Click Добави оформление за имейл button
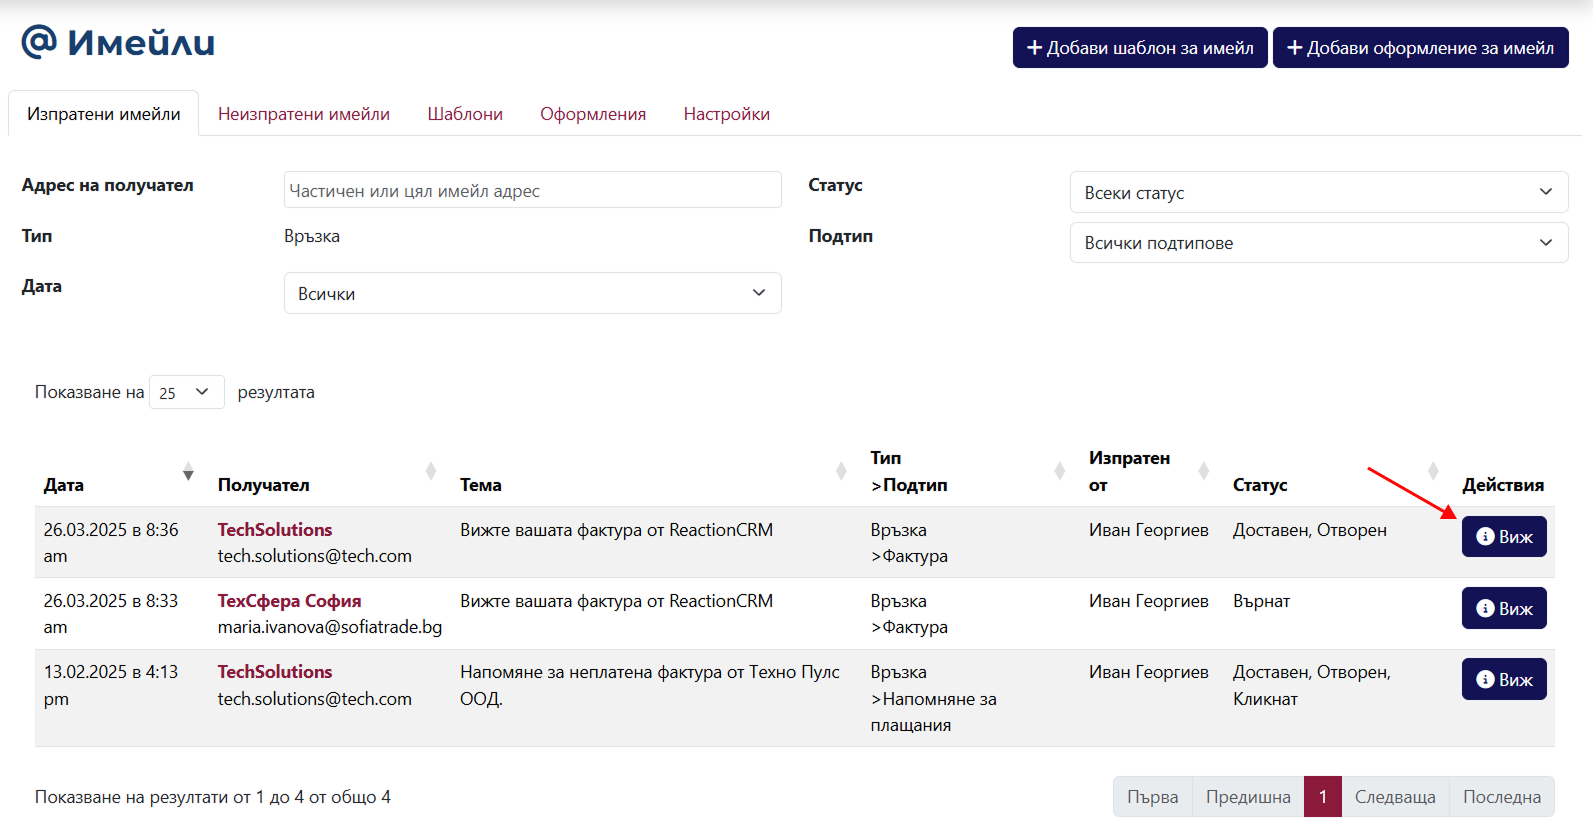1593x834 pixels. click(x=1420, y=48)
